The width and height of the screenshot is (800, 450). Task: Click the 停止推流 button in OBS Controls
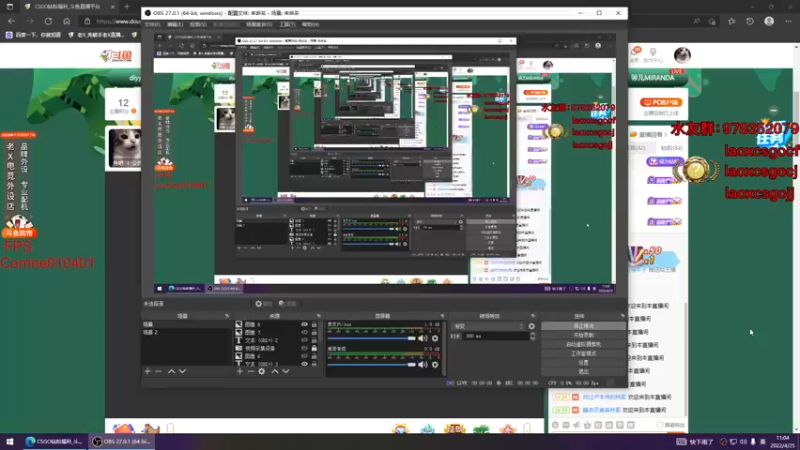pos(583,326)
